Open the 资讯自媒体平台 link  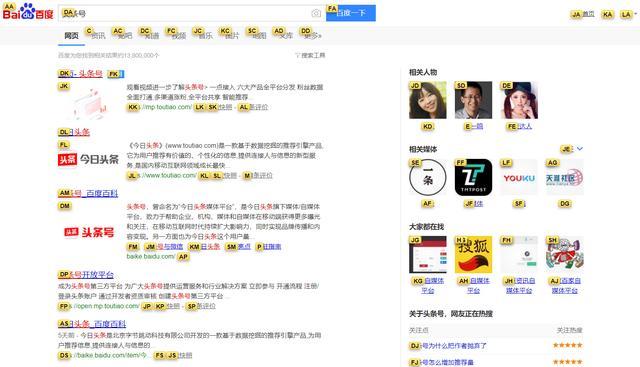(x=519, y=285)
